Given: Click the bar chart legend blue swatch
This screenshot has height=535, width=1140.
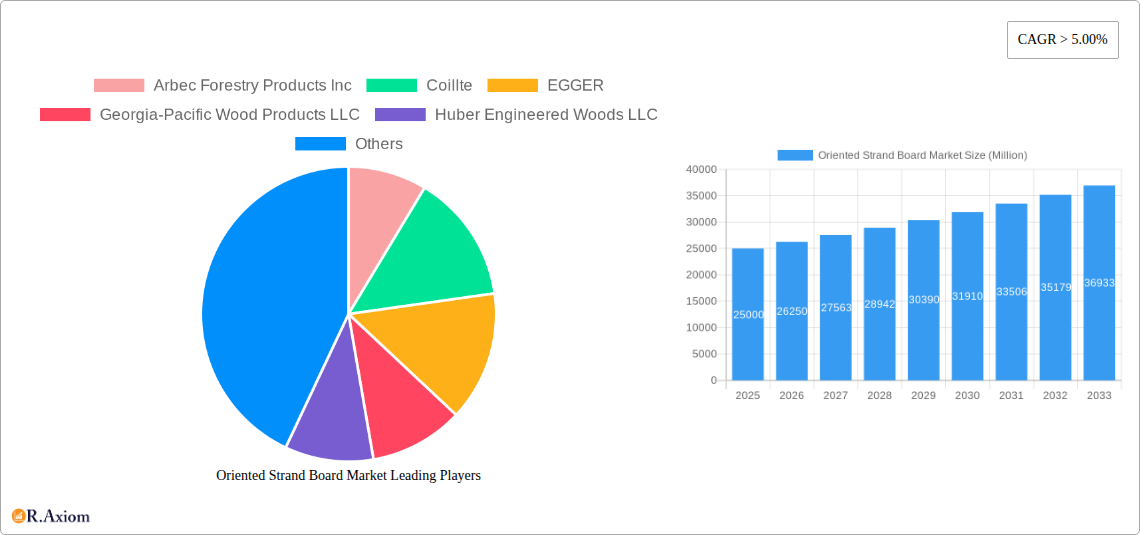Looking at the screenshot, I should coord(795,155).
